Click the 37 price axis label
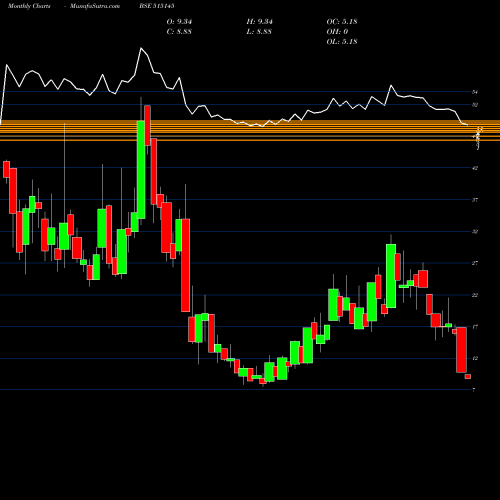The image size is (500, 500). (x=475, y=200)
